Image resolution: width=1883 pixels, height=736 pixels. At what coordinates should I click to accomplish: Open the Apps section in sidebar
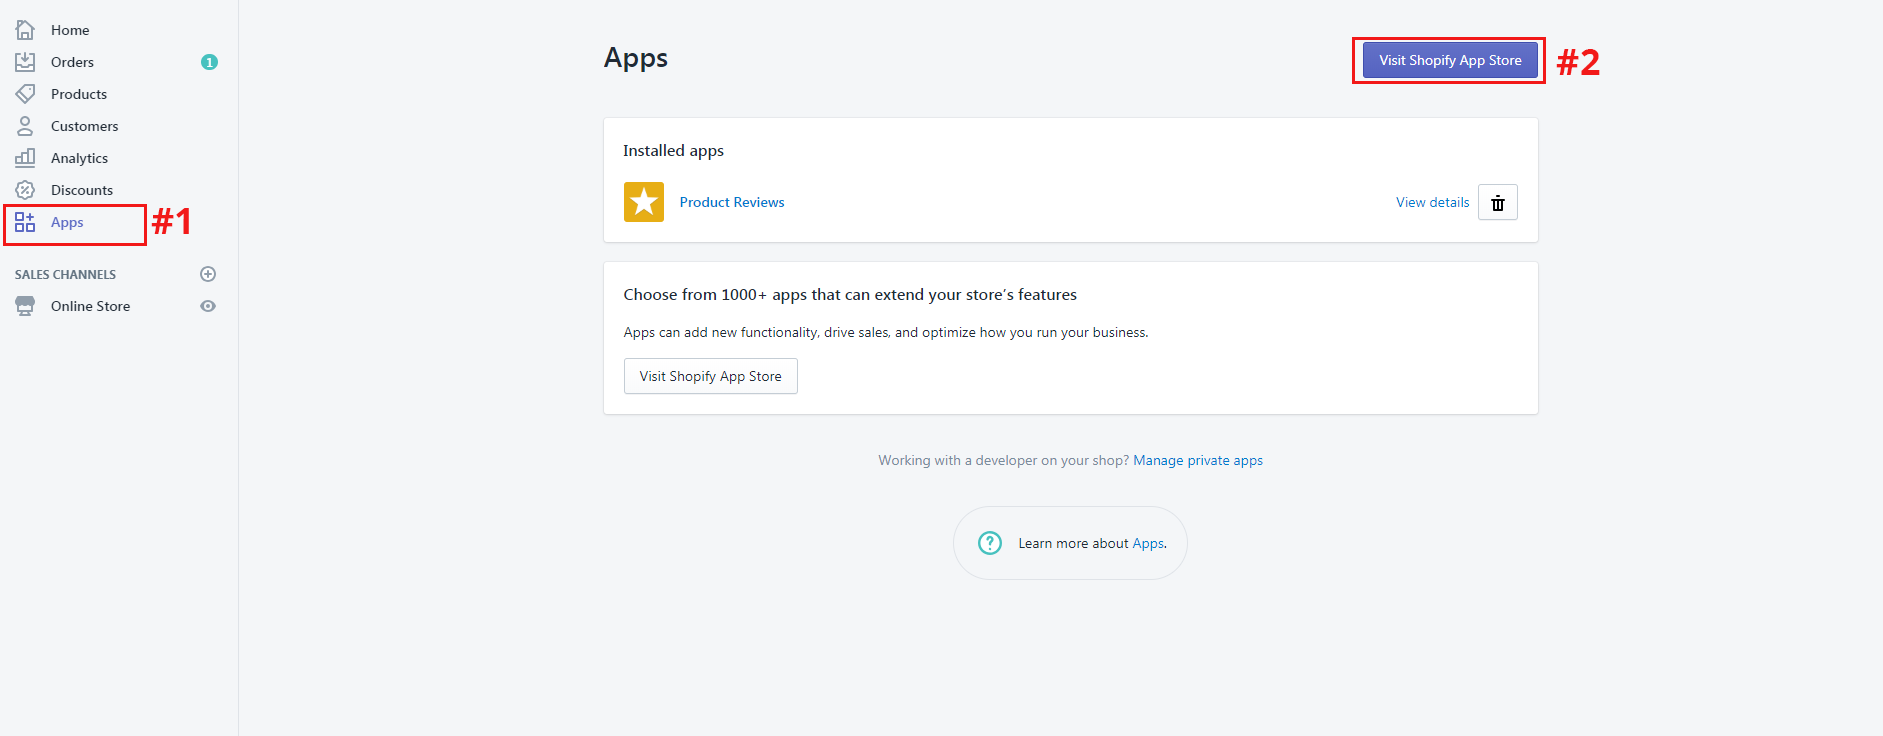(x=67, y=223)
